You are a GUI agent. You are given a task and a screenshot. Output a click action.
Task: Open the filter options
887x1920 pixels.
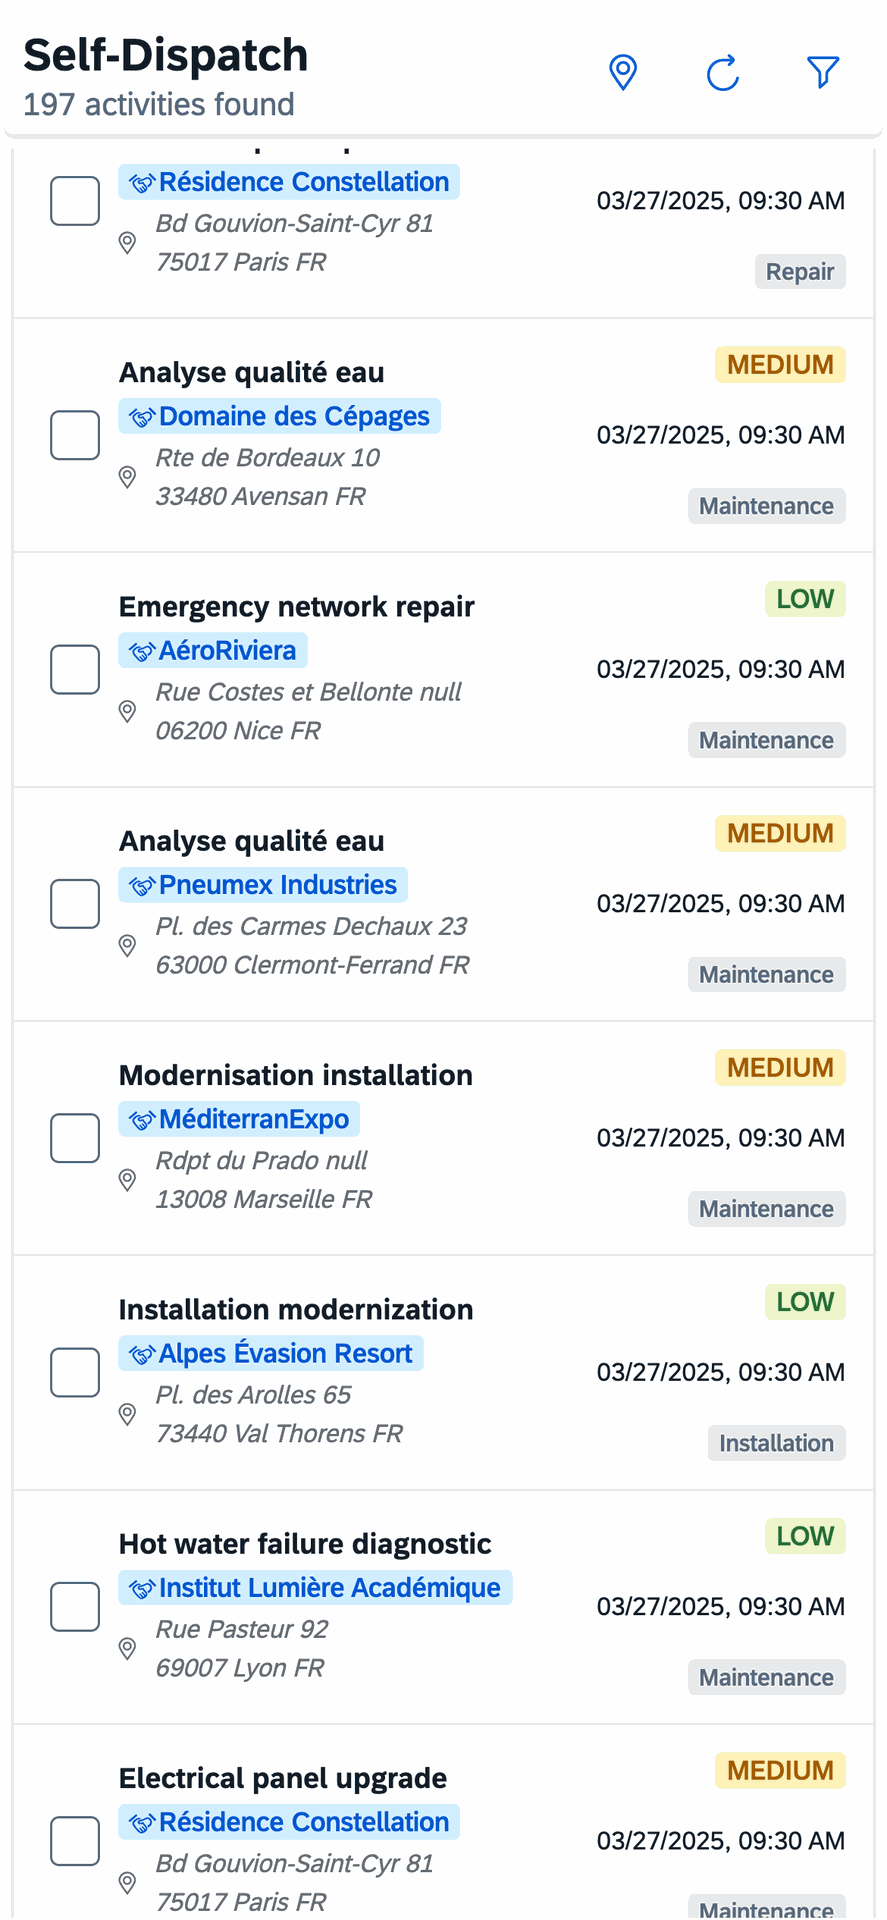(822, 73)
